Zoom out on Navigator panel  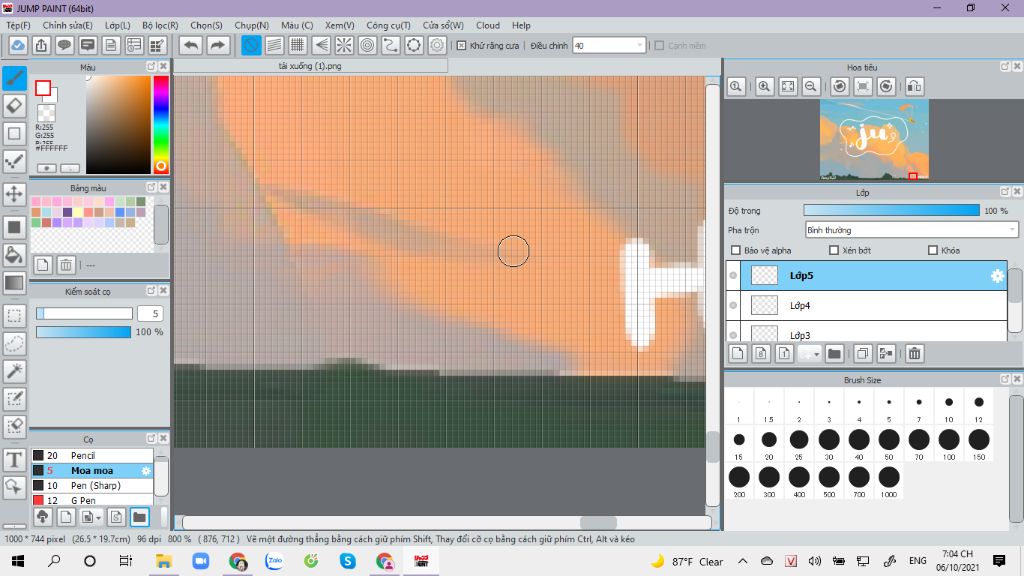pyautogui.click(x=810, y=86)
